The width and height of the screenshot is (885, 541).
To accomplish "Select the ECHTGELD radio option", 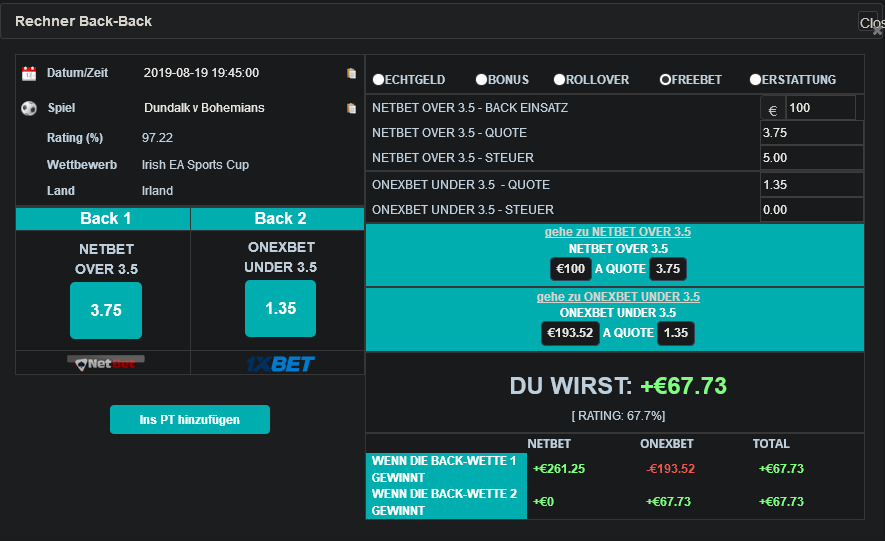I will [378, 80].
